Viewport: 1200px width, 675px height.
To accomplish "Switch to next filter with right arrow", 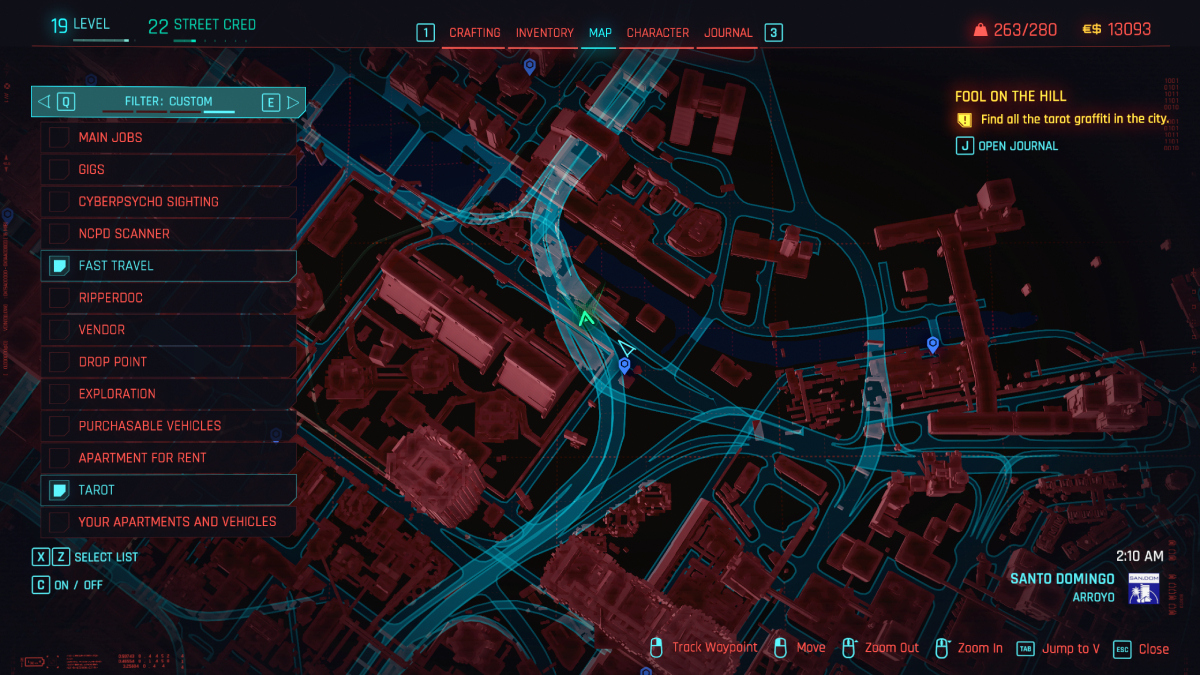I will [293, 101].
